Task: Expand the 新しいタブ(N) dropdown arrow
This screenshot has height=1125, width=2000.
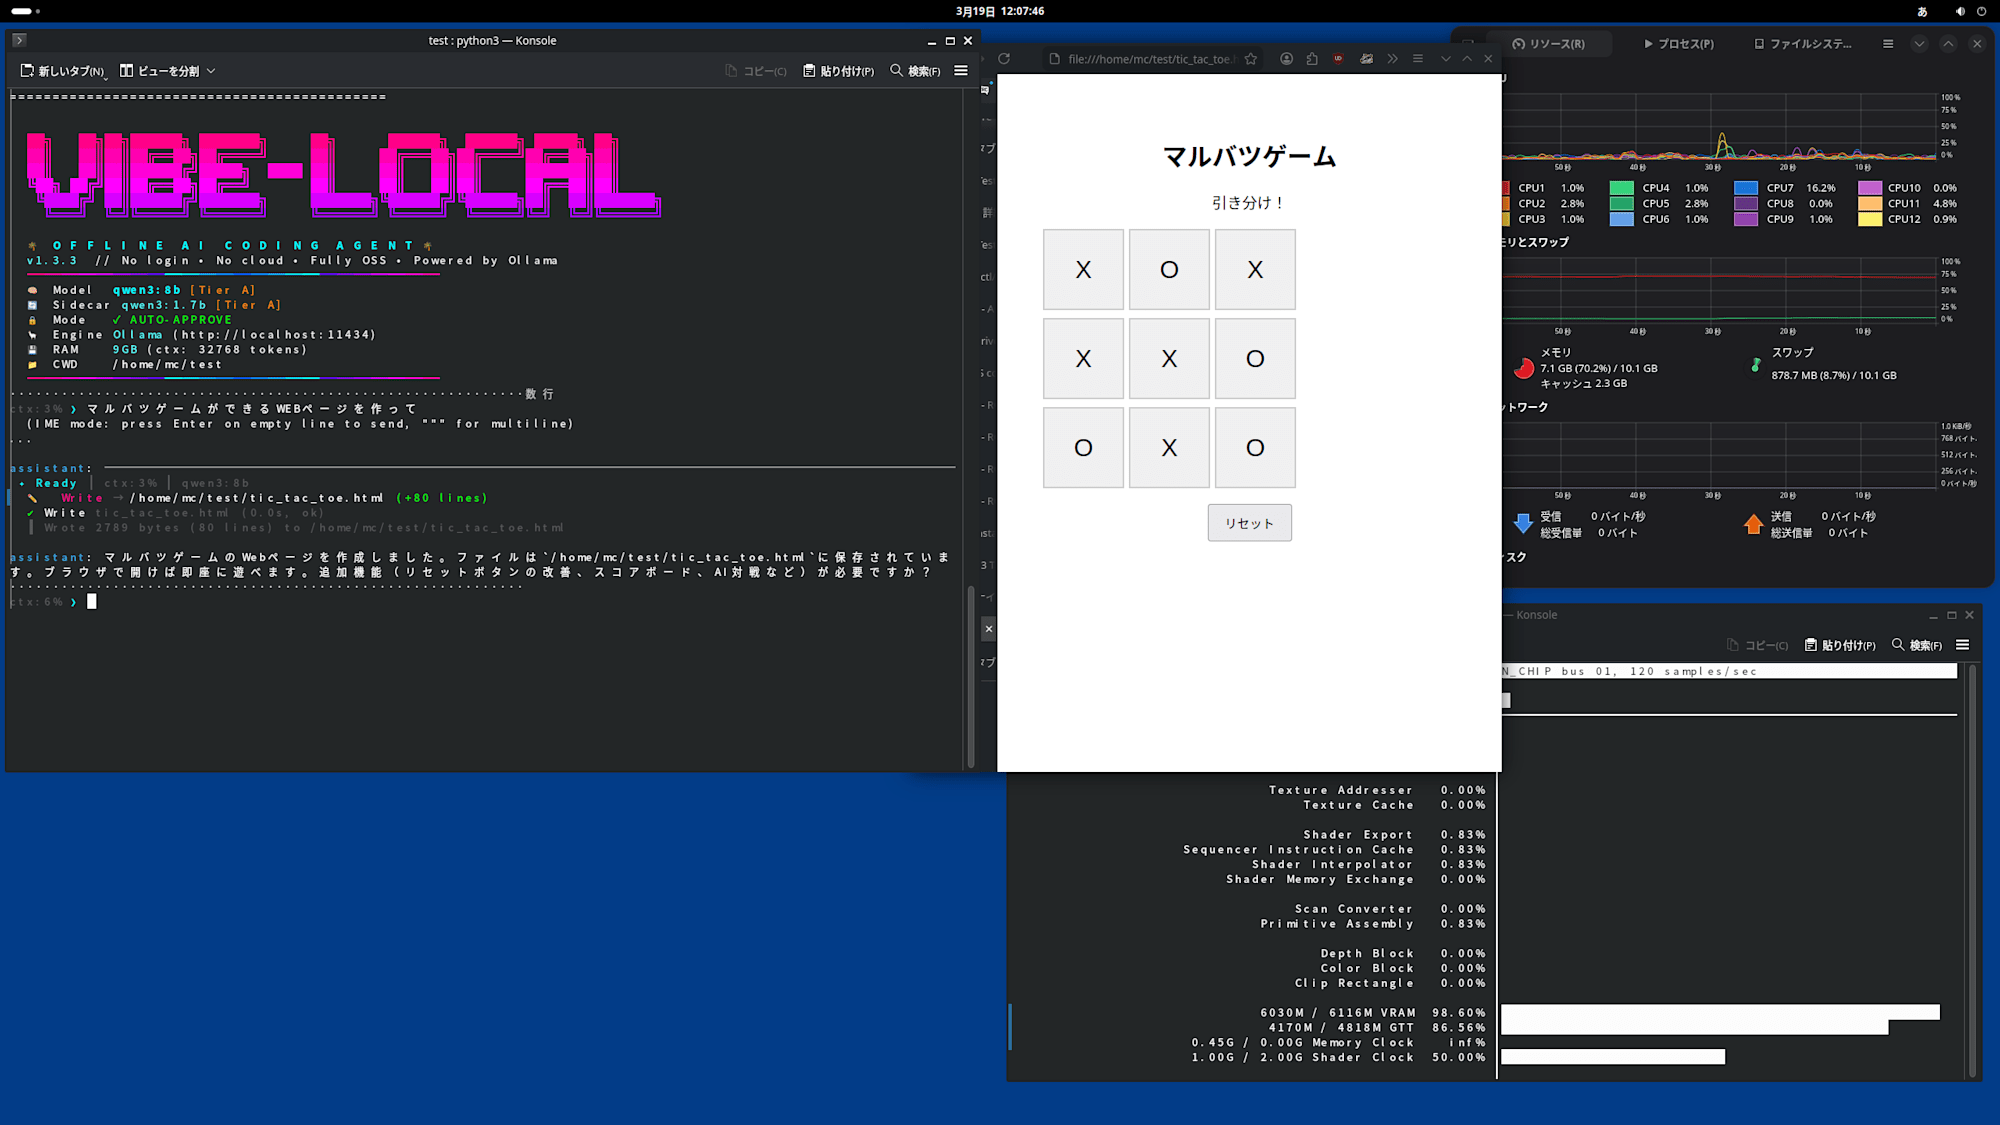Action: (106, 79)
